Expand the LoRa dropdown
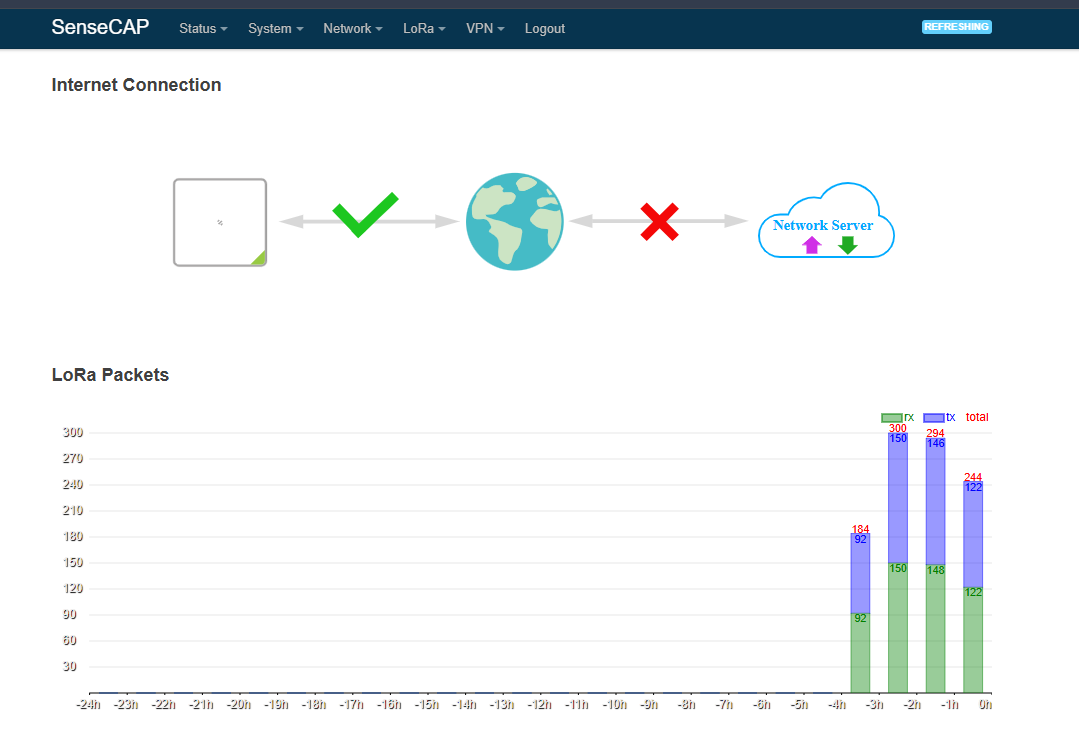This screenshot has width=1079, height=748. [x=424, y=28]
